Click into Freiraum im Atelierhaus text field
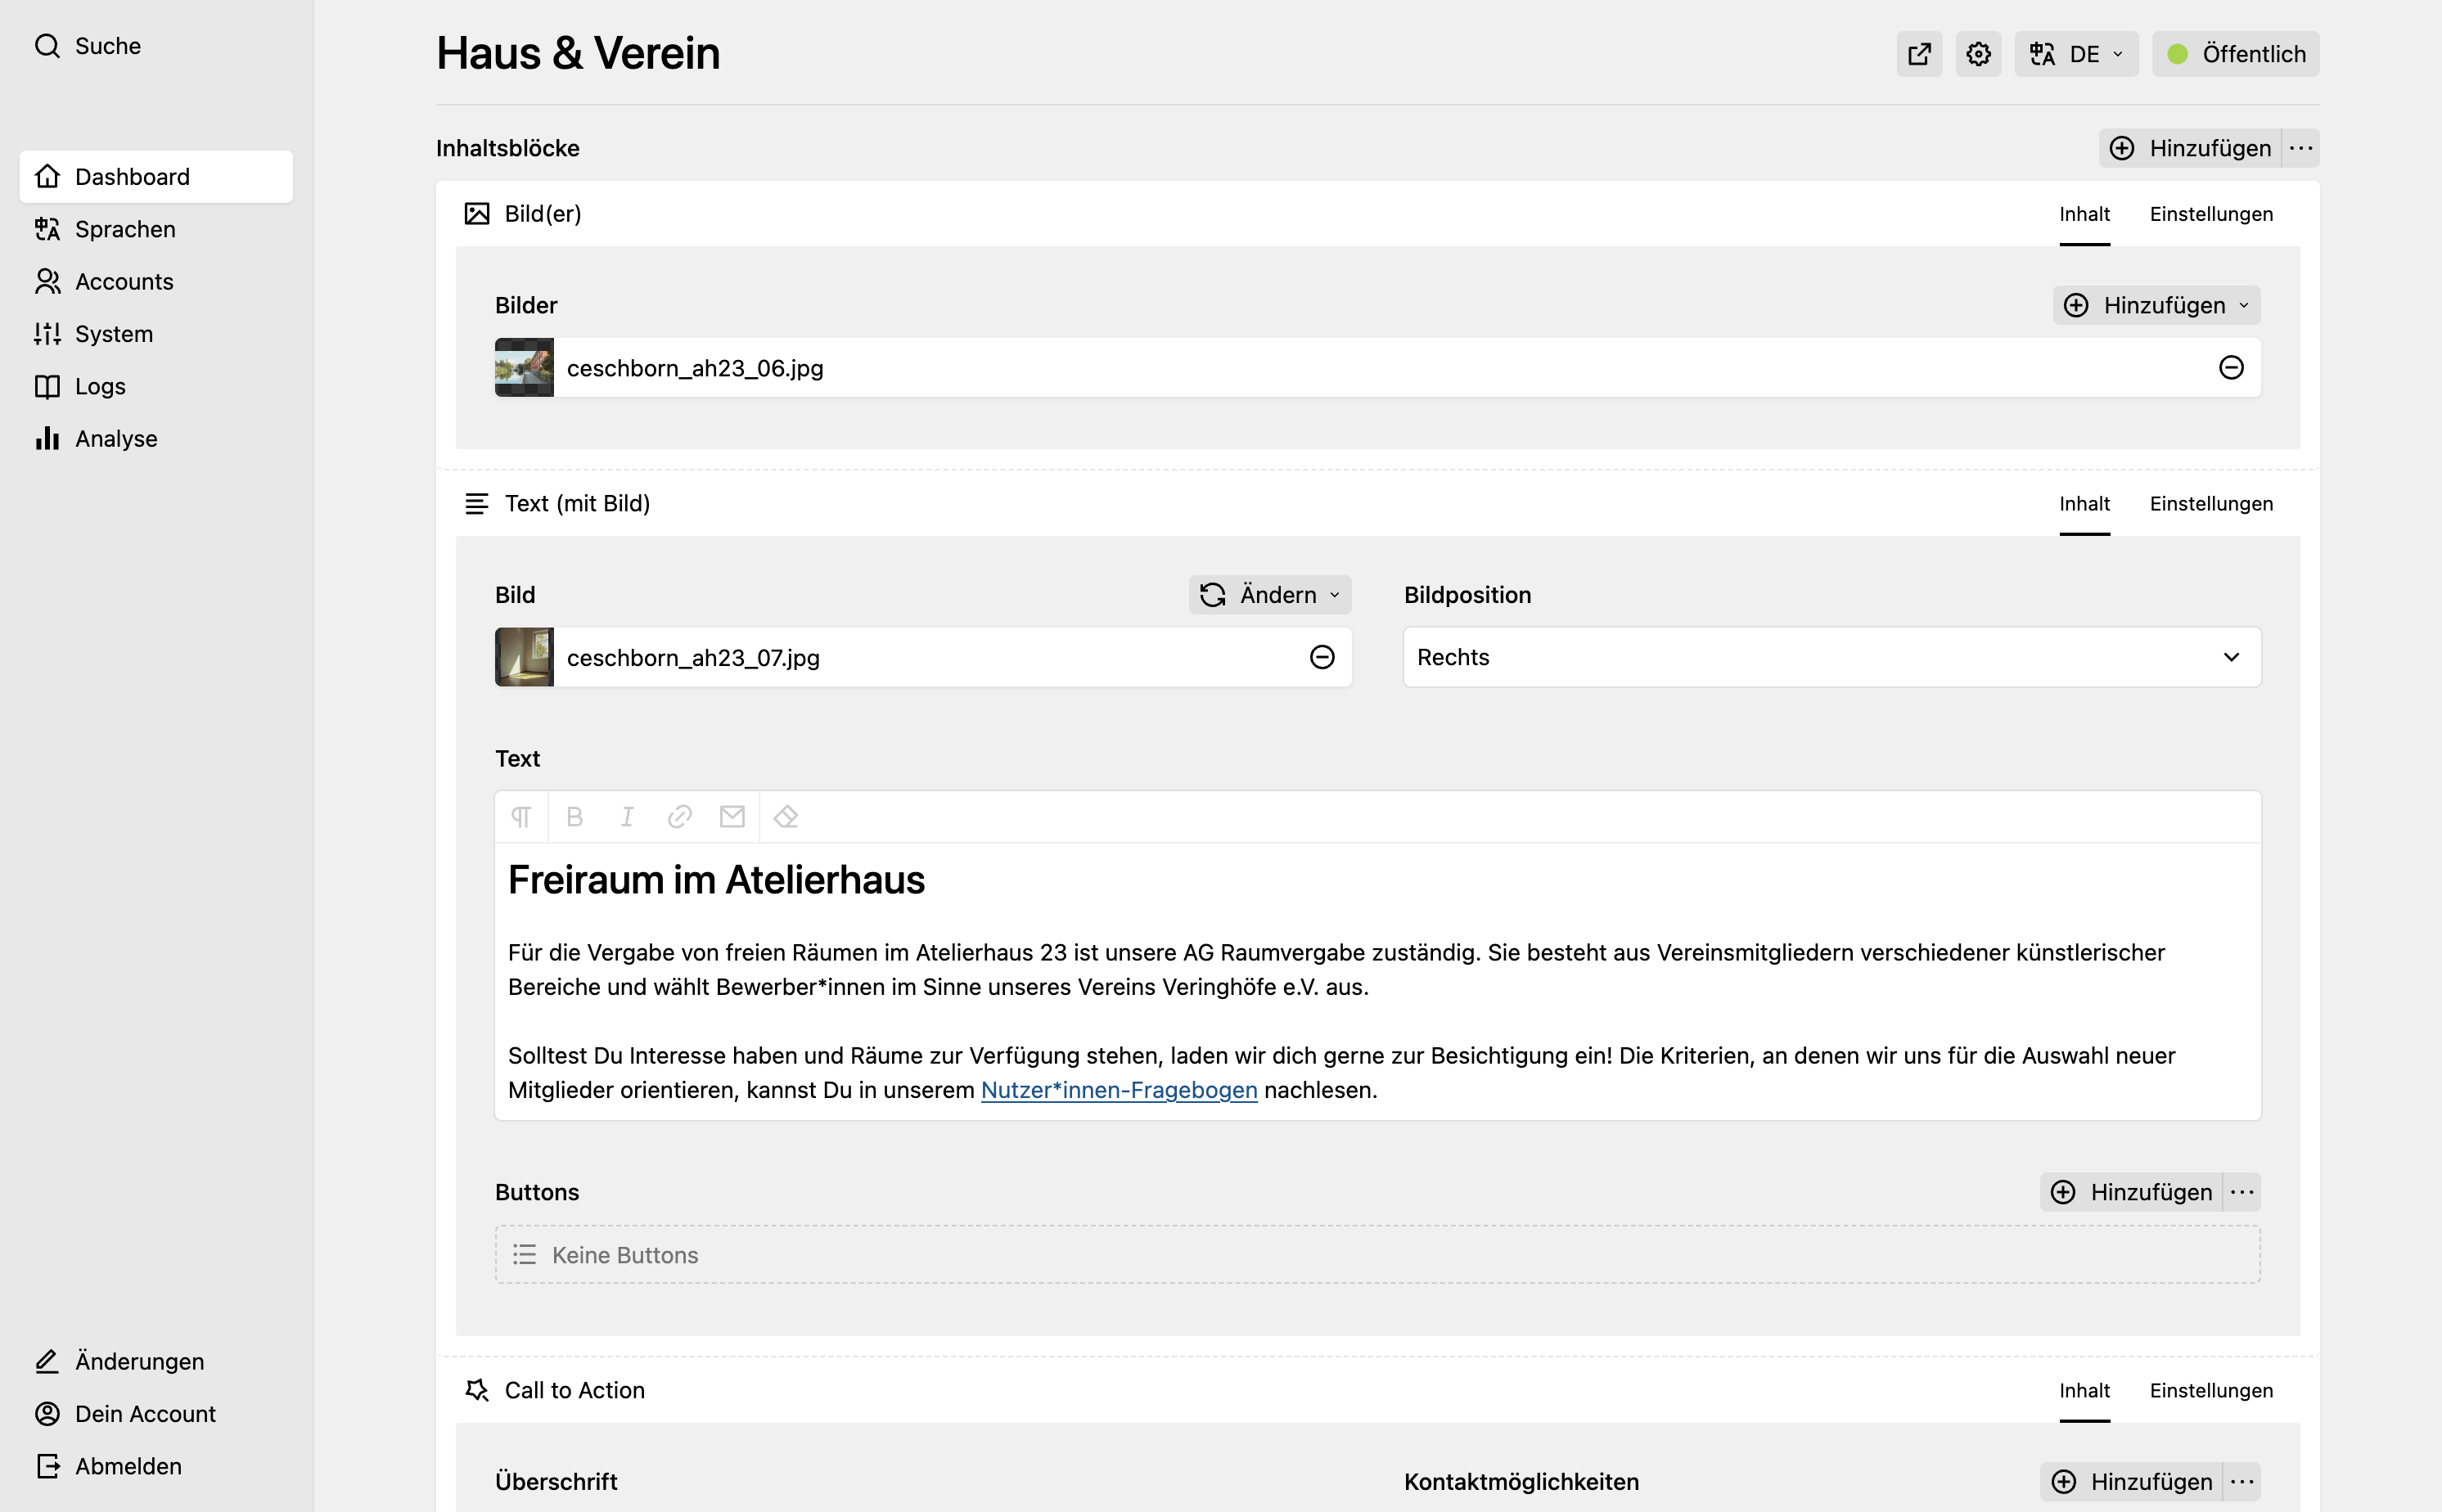 point(1377,981)
